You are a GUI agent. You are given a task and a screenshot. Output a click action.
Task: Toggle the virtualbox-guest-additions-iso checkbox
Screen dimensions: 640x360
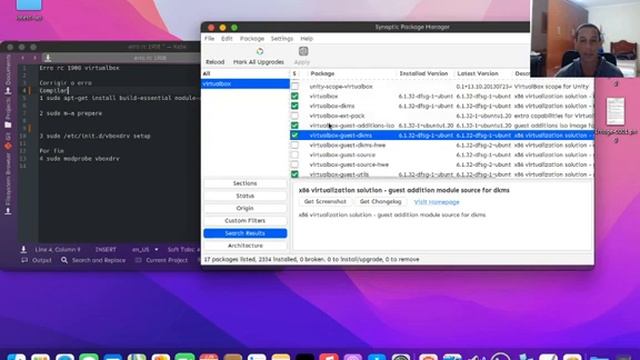click(x=295, y=126)
